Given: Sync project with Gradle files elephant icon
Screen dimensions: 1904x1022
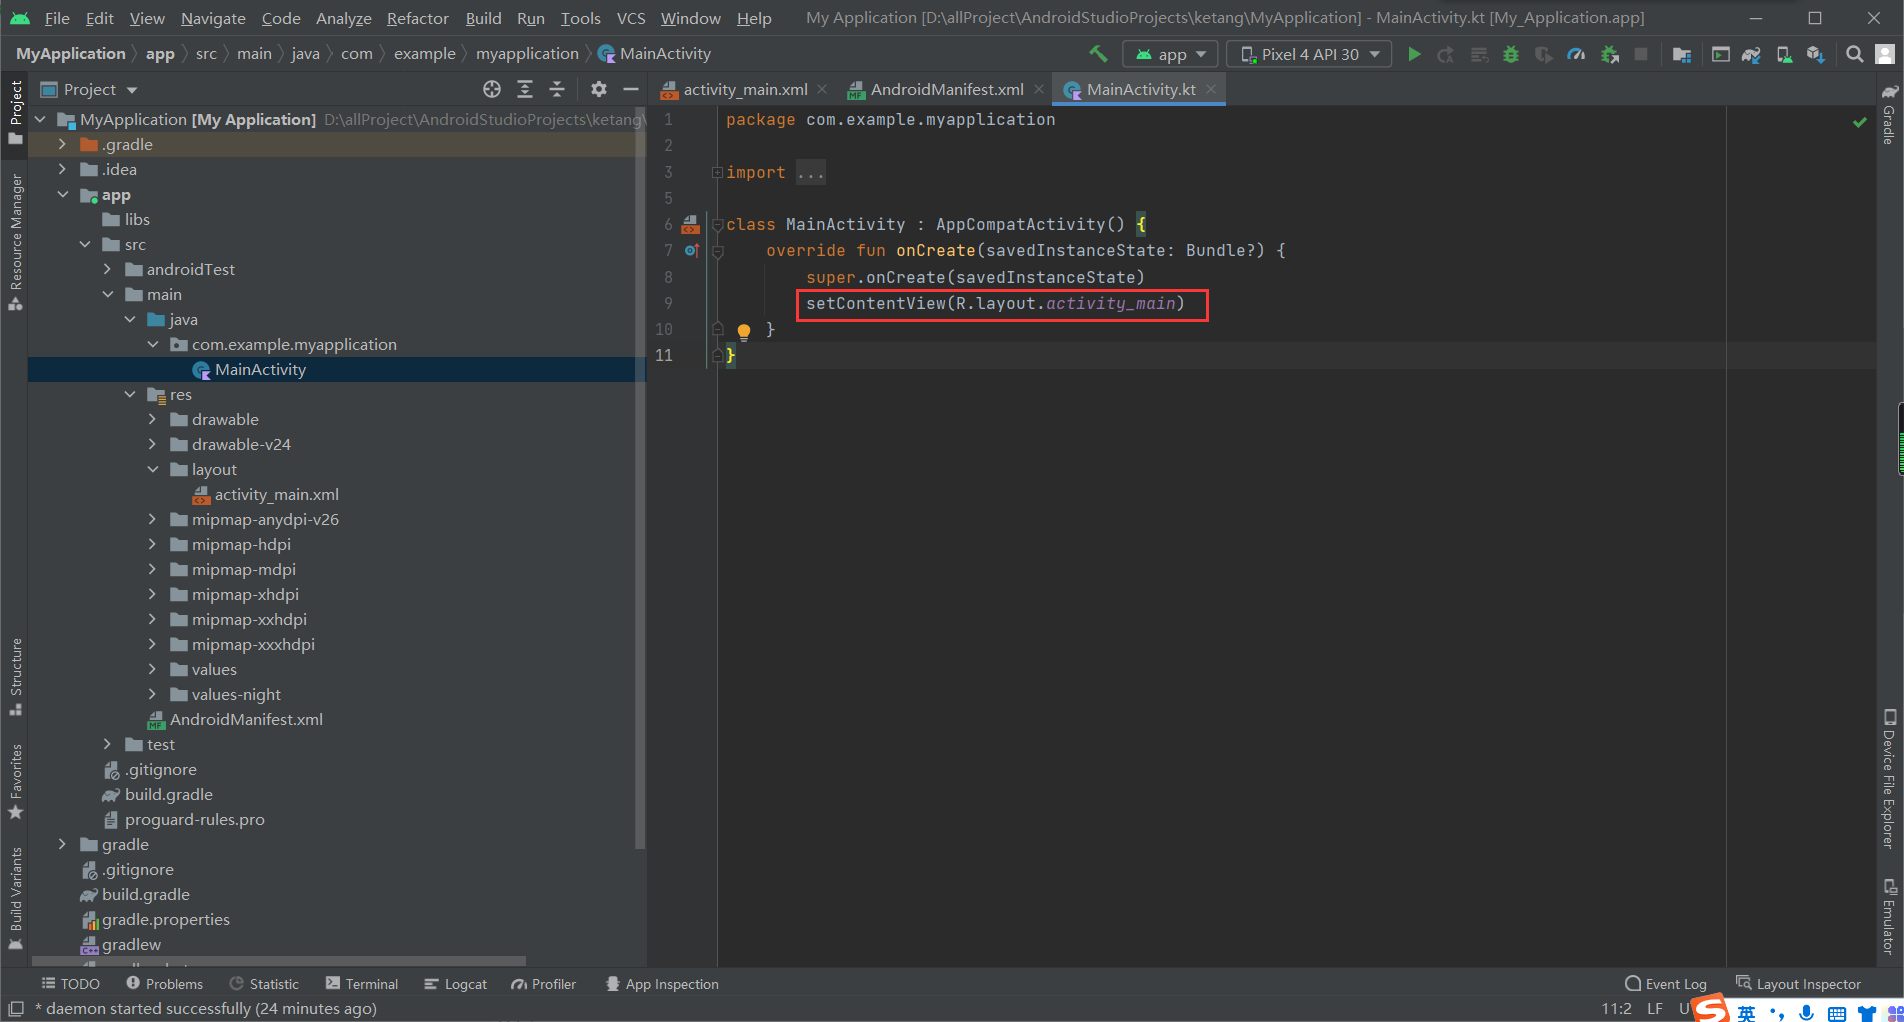Looking at the screenshot, I should (1751, 54).
